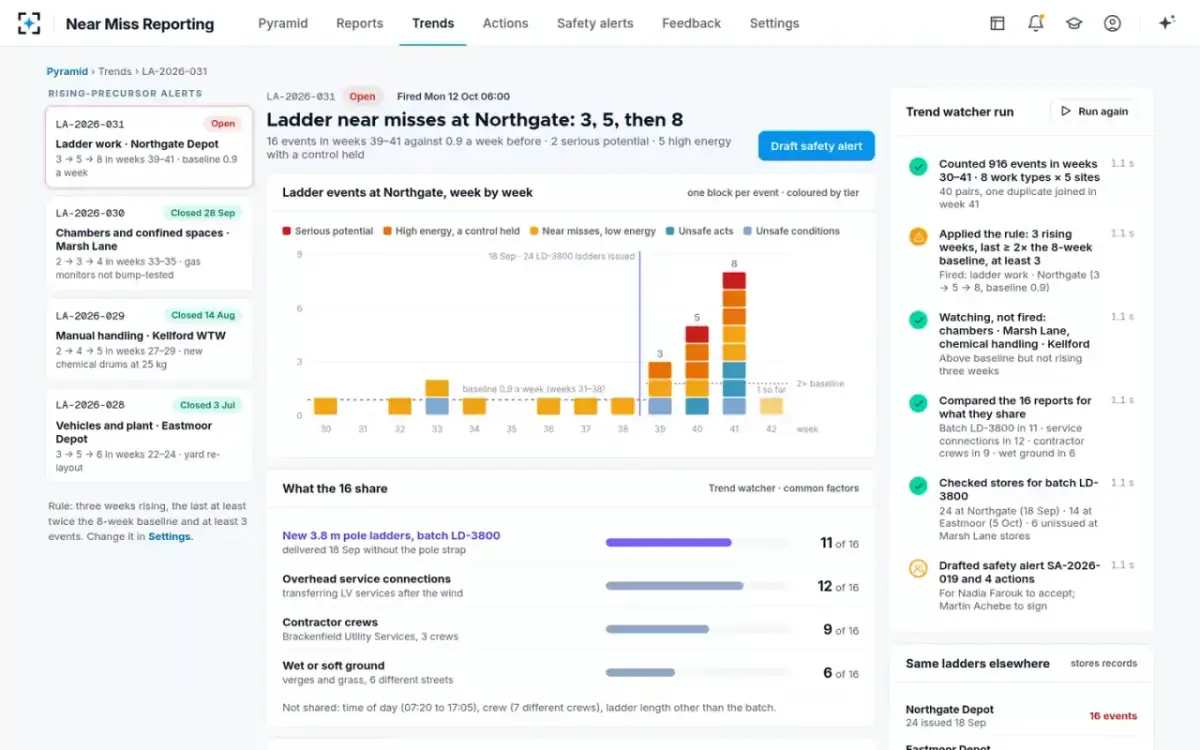The width and height of the screenshot is (1200, 750).
Task: Click the Unsafe acts legend swatch
Action: click(670, 231)
